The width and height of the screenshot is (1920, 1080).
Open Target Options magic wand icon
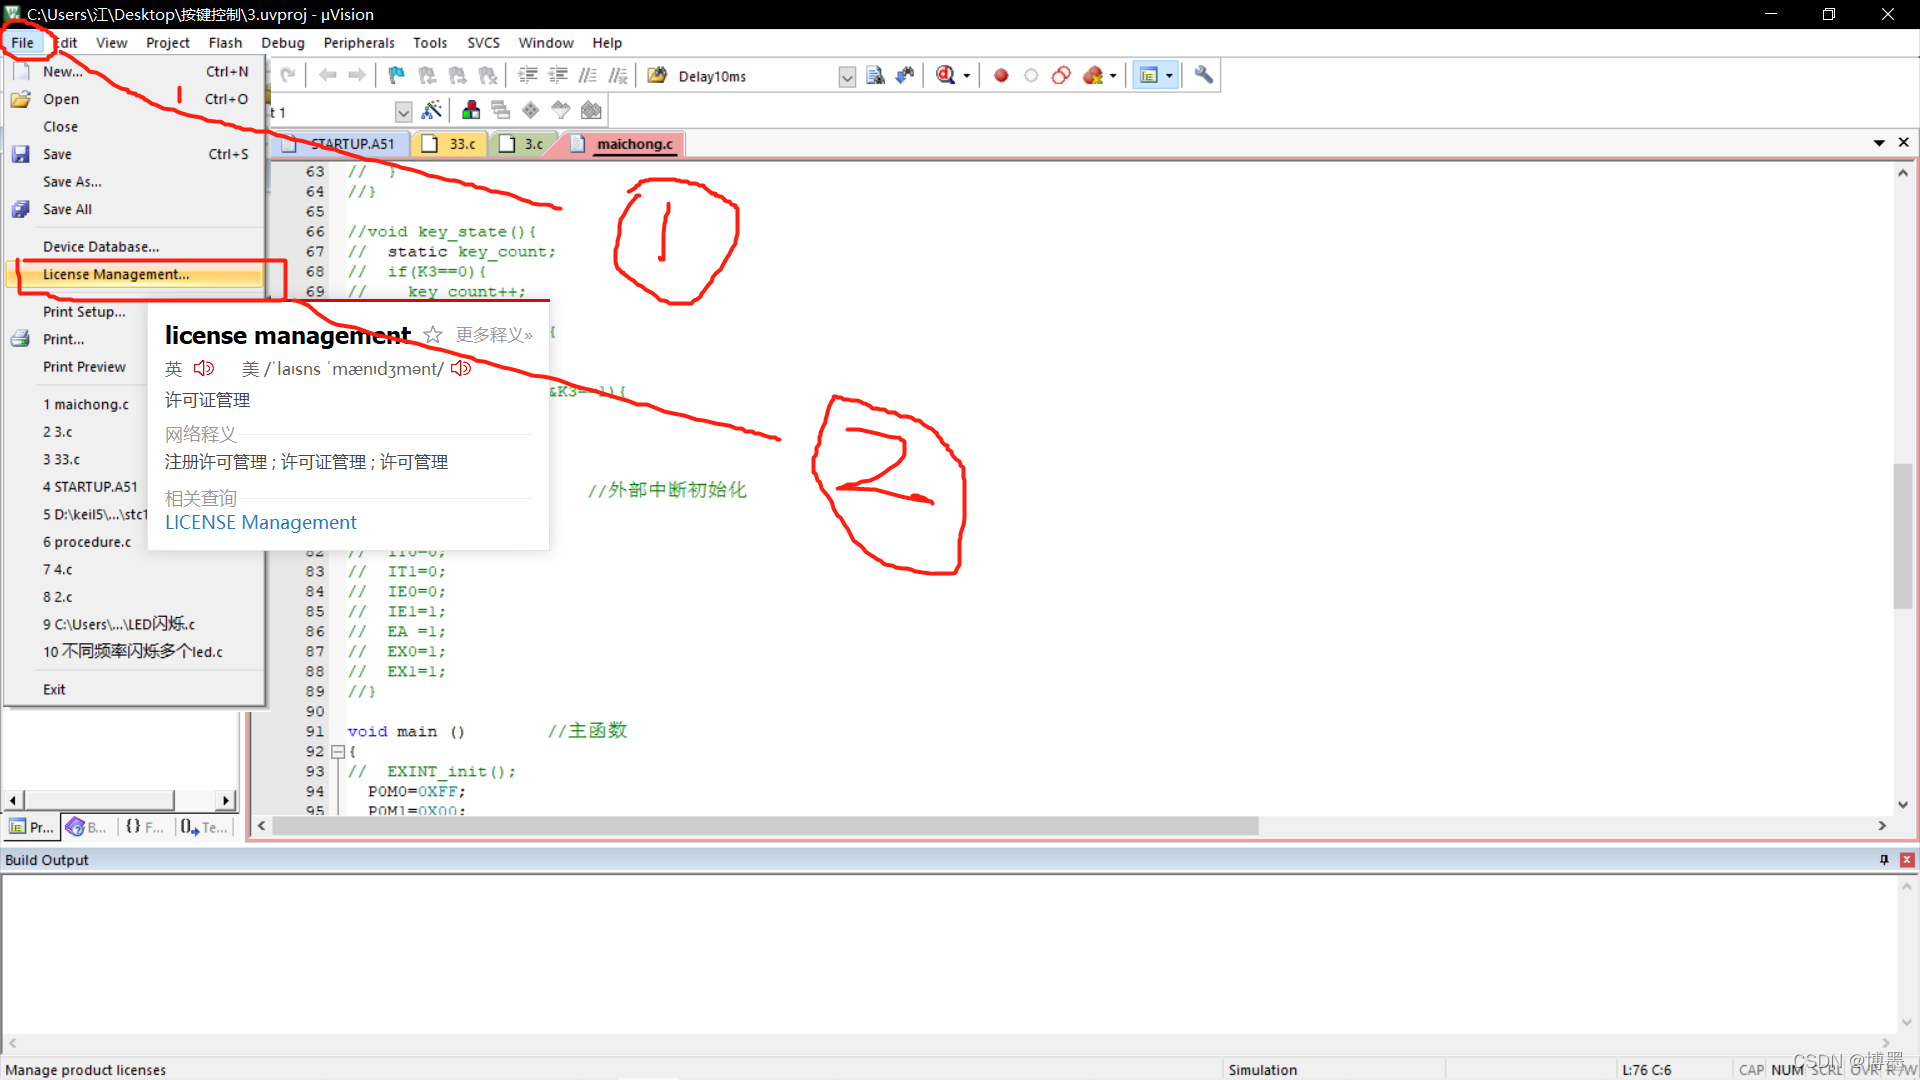pyautogui.click(x=432, y=110)
